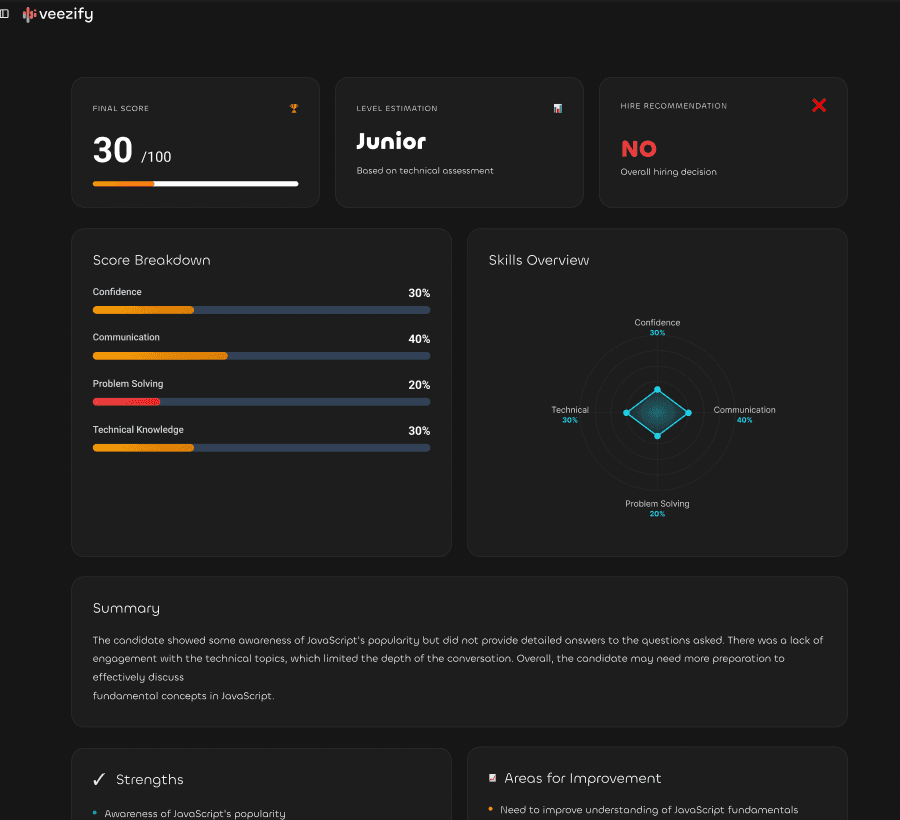Click the diamond shape in the radar chart

[657, 412]
